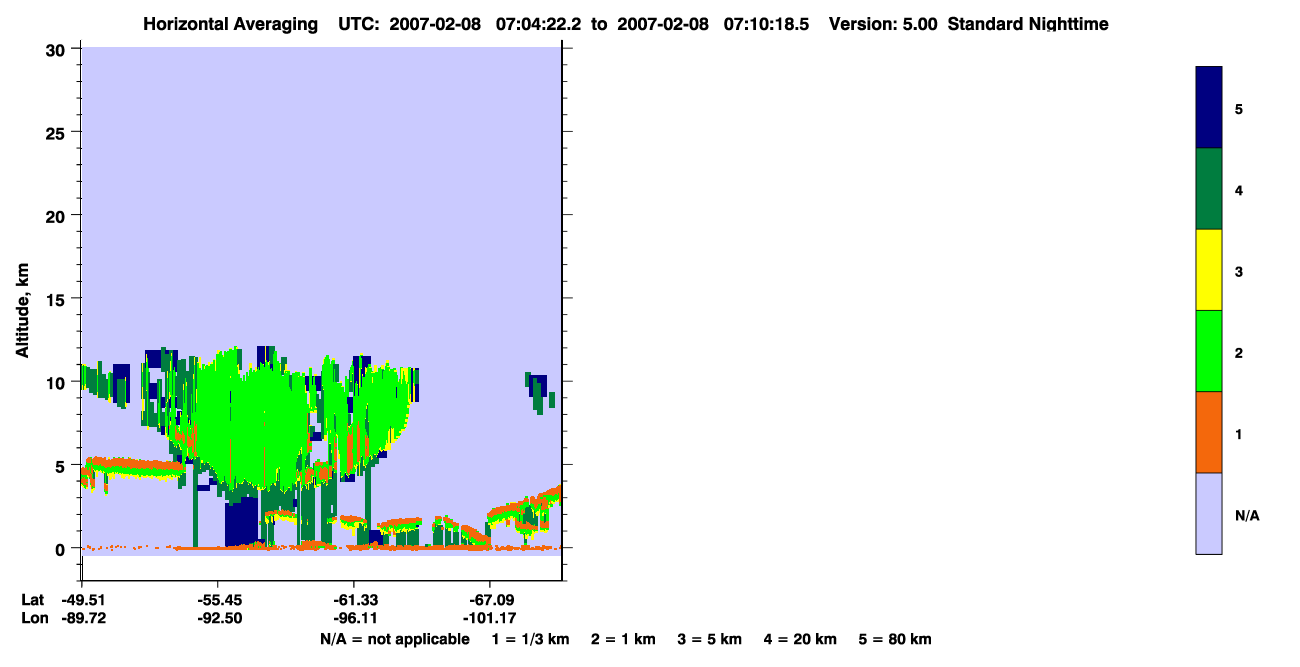Click the orange colorbar segment labeled 1
This screenshot has height=667, width=1300.
[x=1209, y=432]
